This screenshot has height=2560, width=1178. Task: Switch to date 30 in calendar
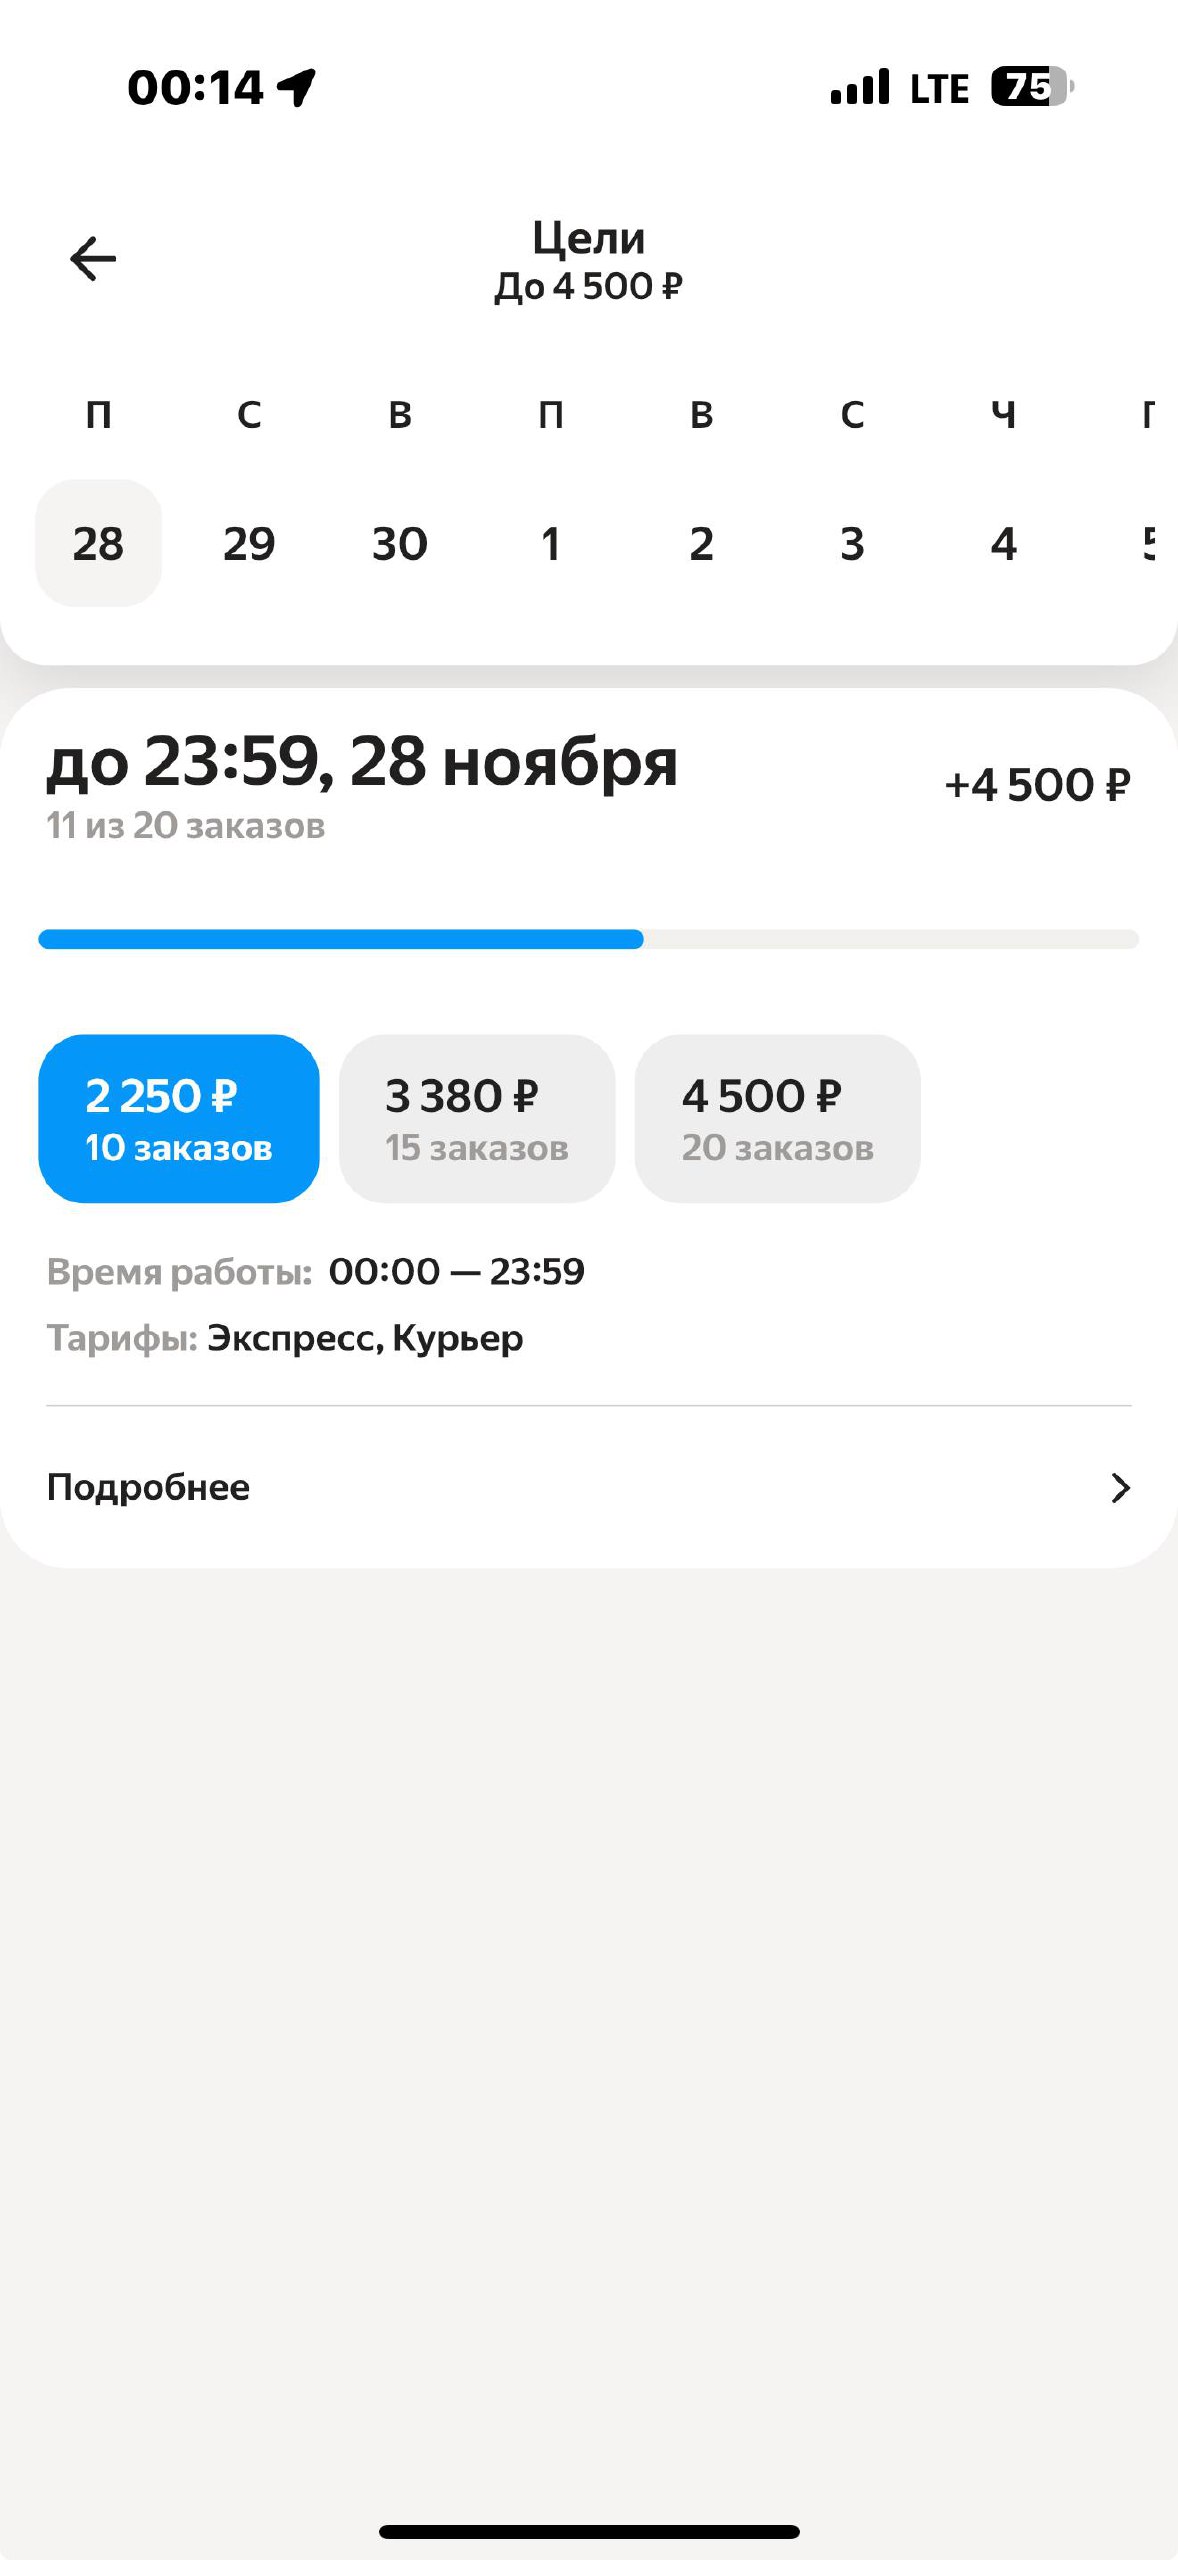400,544
